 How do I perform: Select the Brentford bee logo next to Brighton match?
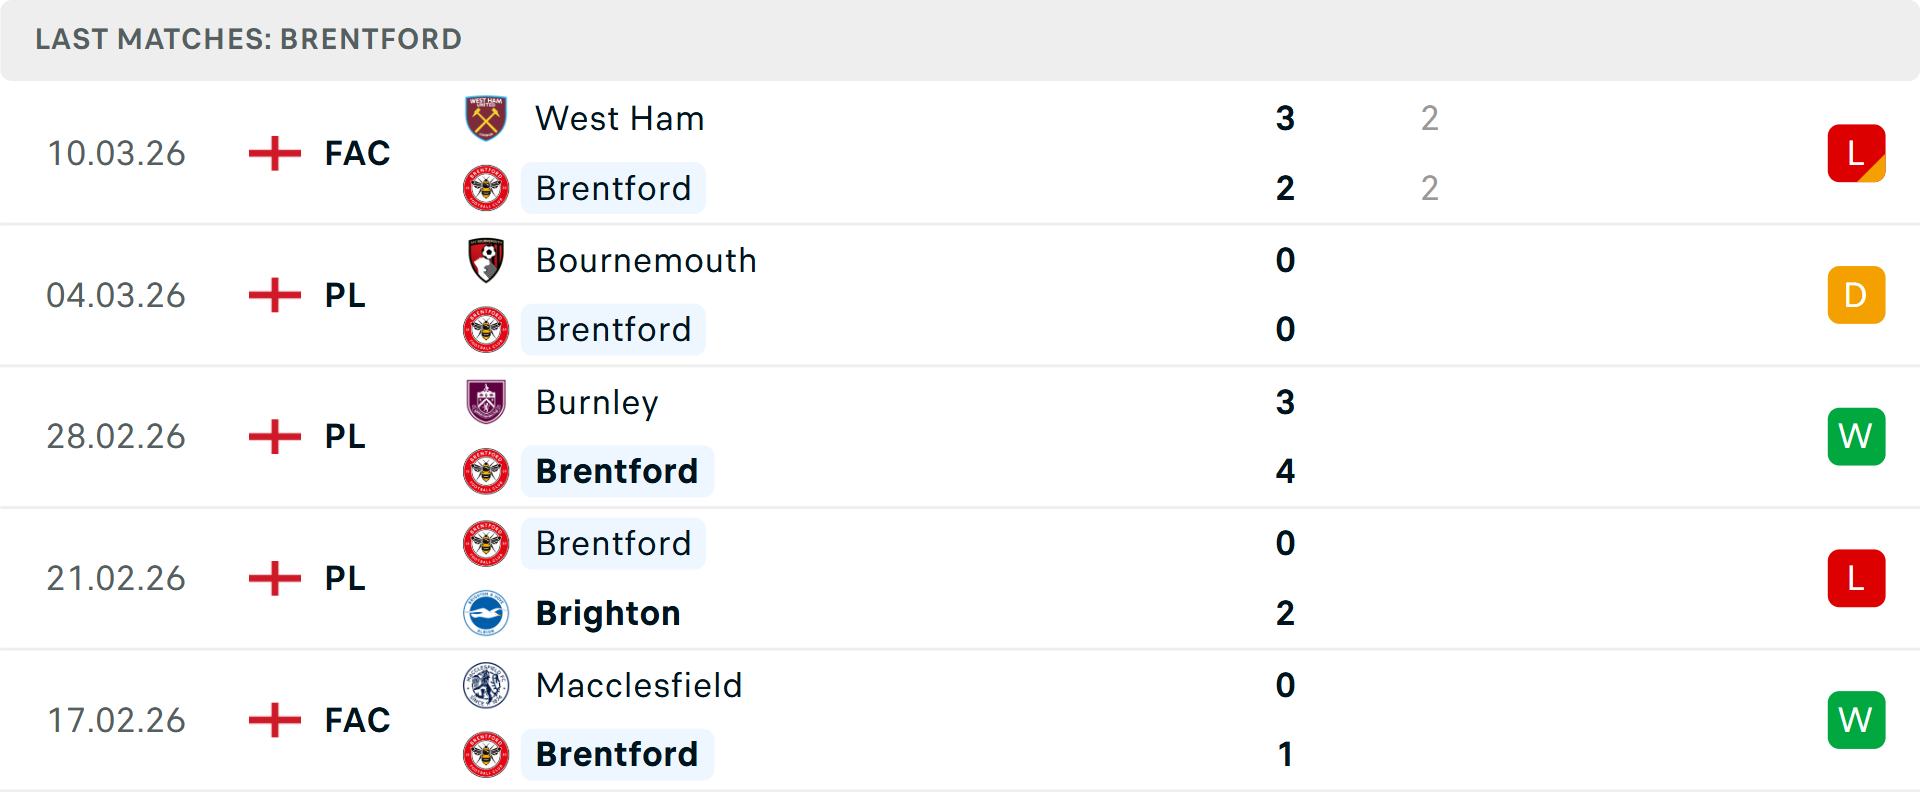[x=486, y=543]
